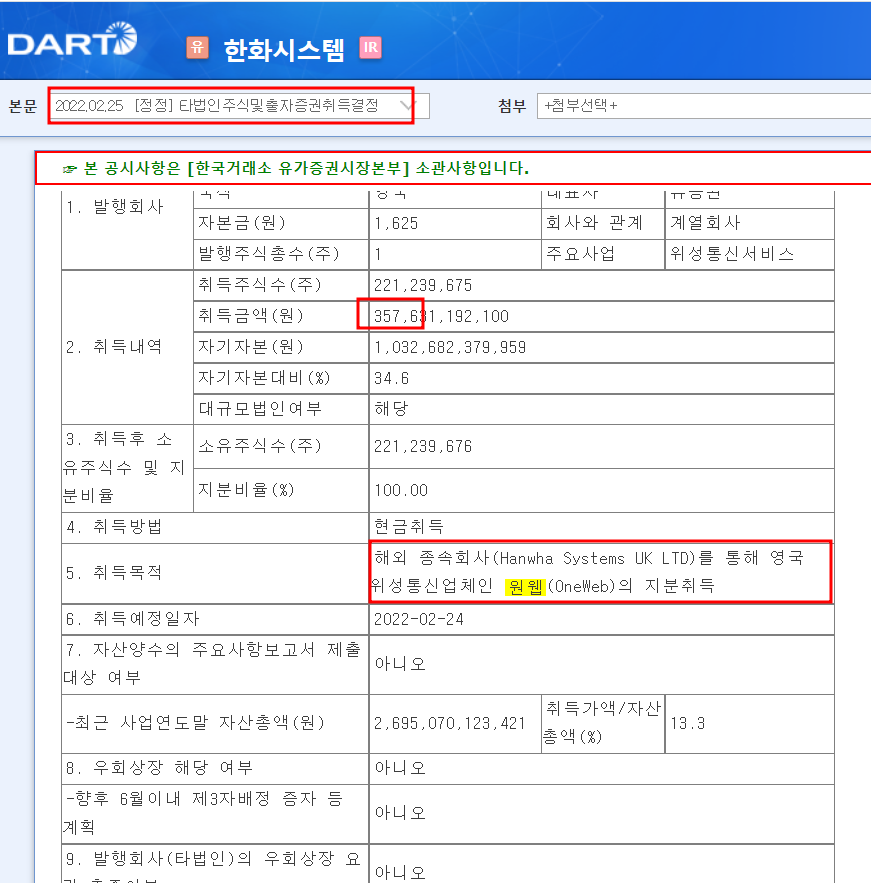Click the 4. 취득방법 row label
The width and height of the screenshot is (871, 883).
coord(114,528)
